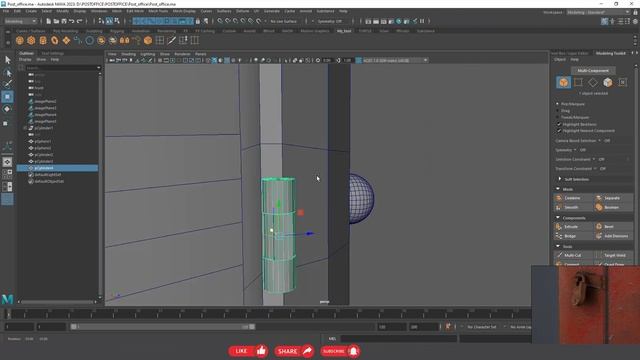Image resolution: width=640 pixels, height=360 pixels.
Task: Open the Modeling menu set dropdown
Action: pos(20,21)
